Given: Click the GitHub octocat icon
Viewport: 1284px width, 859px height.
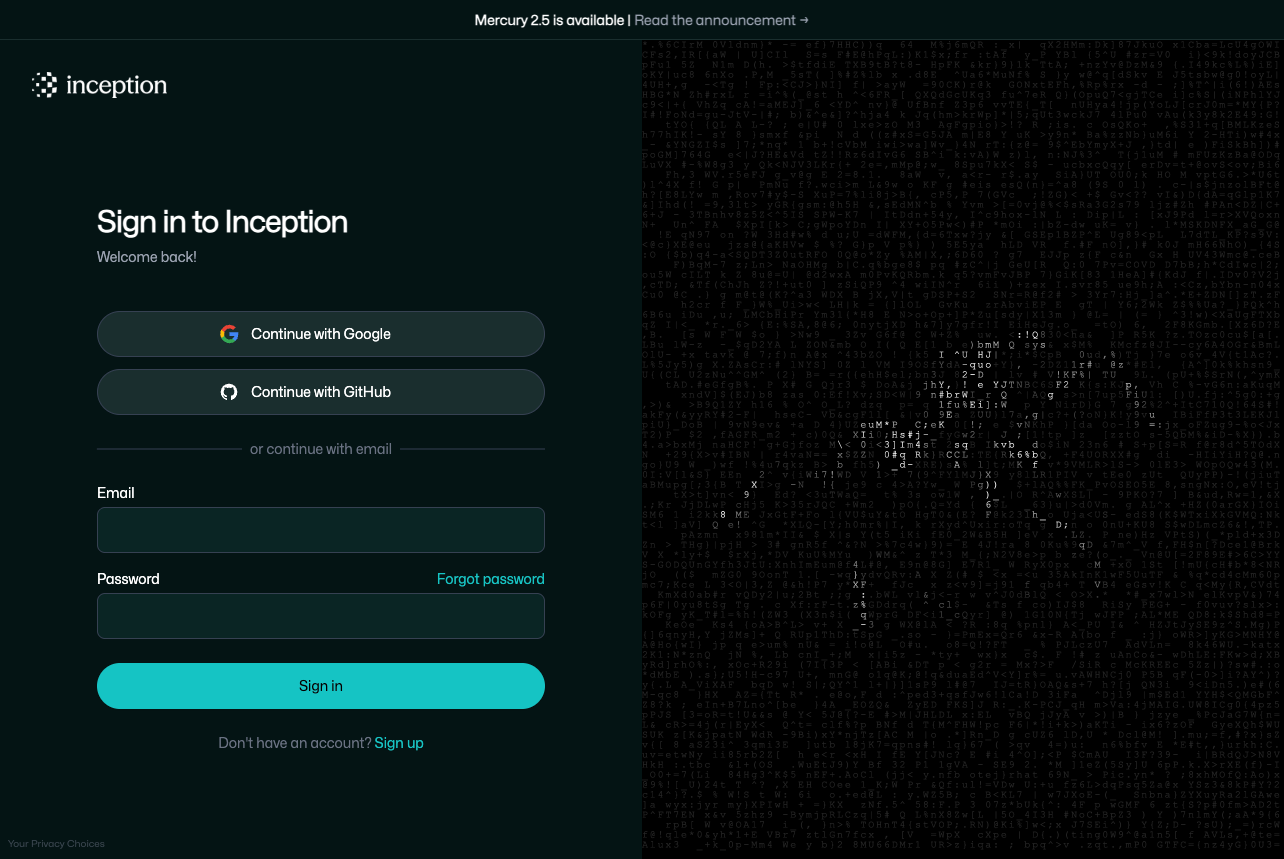Looking at the screenshot, I should [229, 392].
